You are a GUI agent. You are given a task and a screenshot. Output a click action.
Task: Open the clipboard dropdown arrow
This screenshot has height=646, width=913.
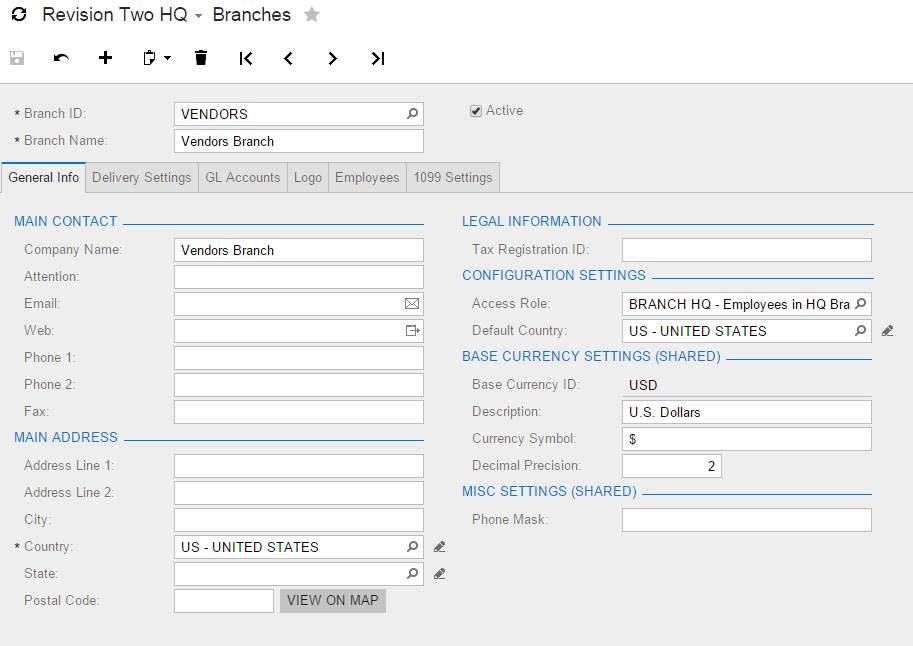click(168, 58)
